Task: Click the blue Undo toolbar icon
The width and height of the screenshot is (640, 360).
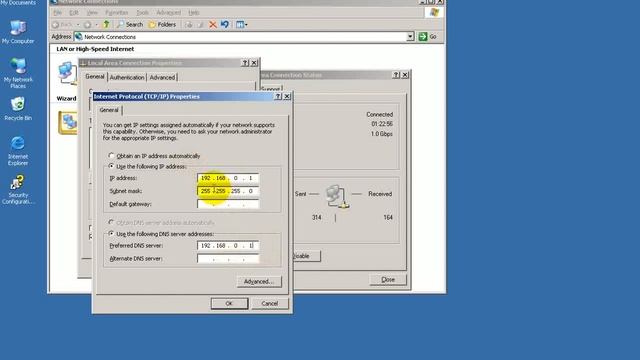Action: [x=224, y=24]
